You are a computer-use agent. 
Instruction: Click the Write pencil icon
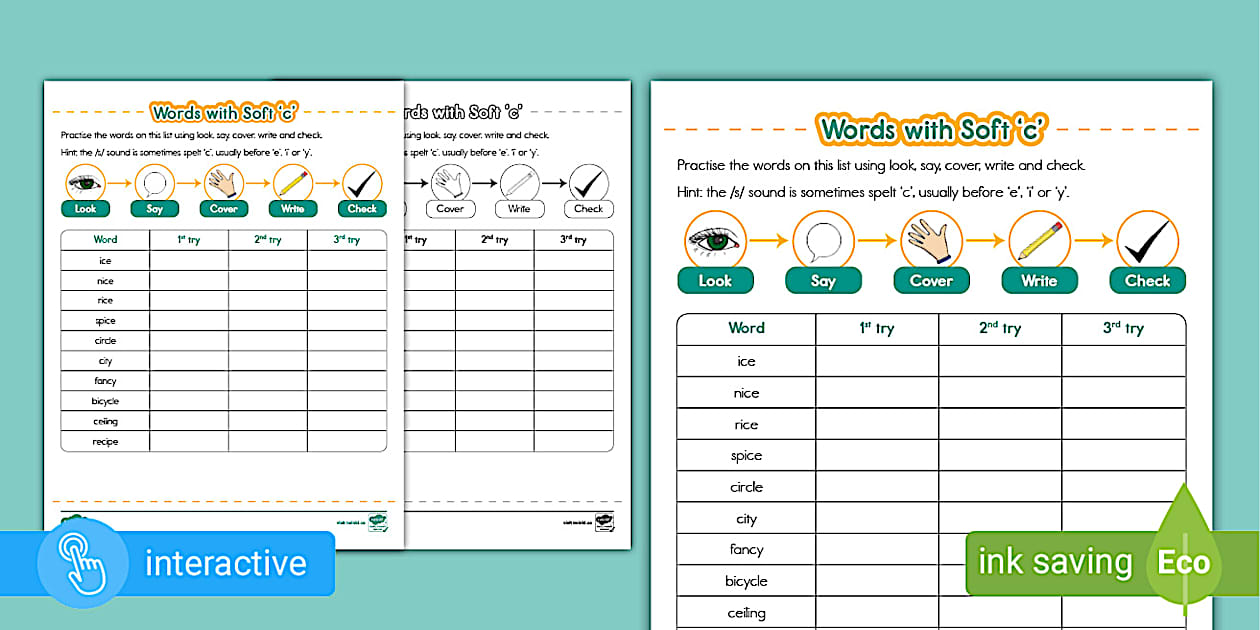pos(1039,240)
